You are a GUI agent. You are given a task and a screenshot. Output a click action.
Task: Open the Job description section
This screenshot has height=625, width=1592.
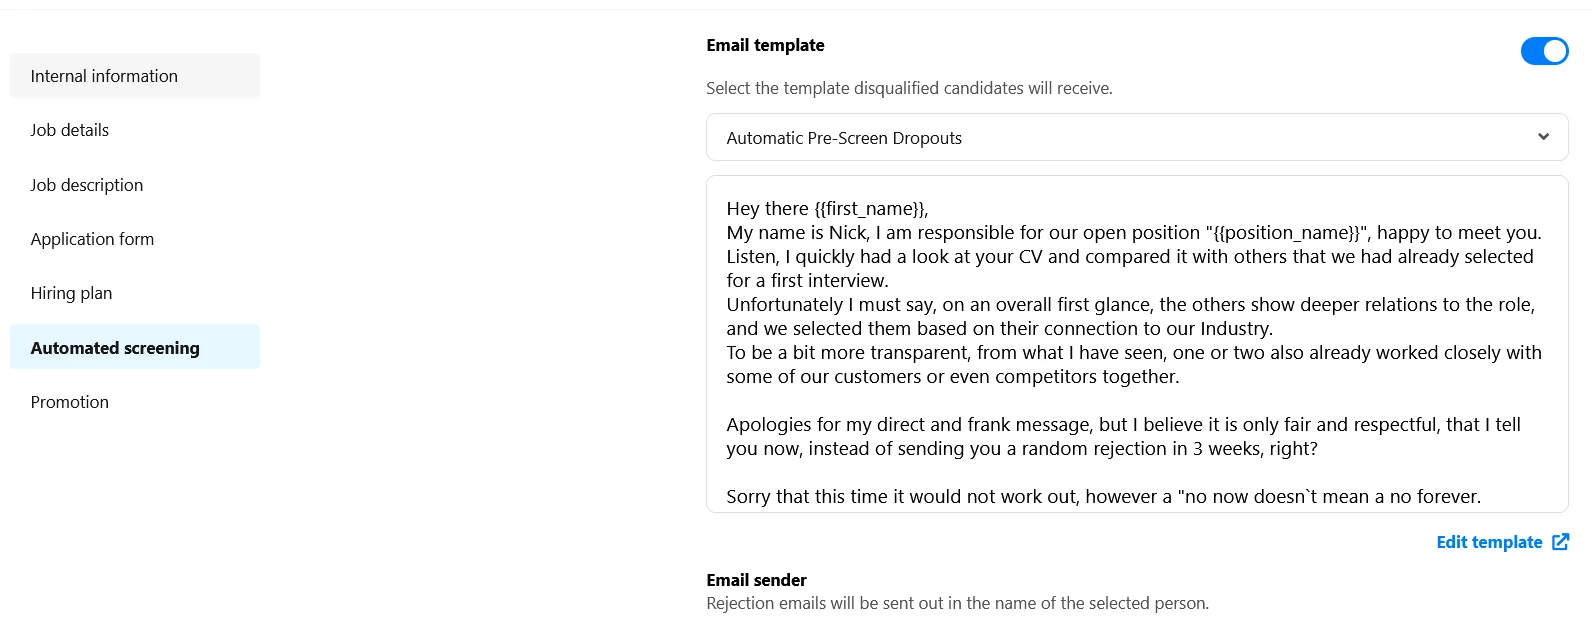point(135,185)
